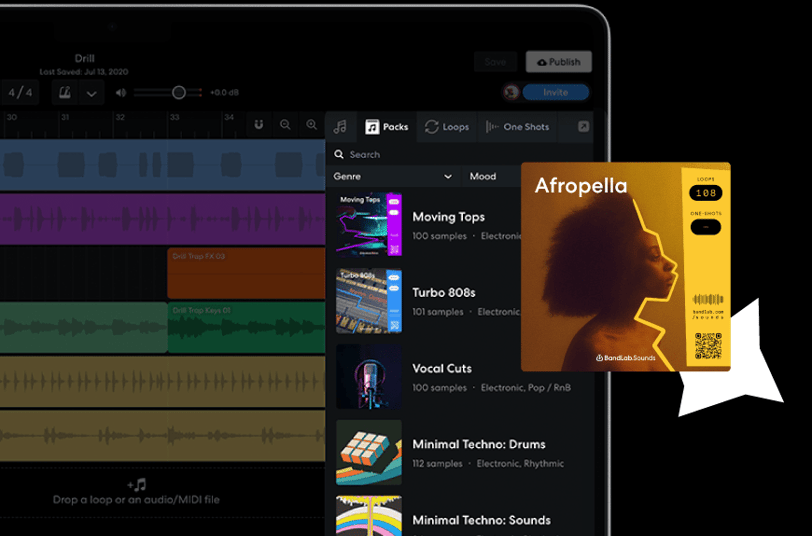The image size is (812, 536).
Task: Click the Drill project title
Action: [x=84, y=59]
